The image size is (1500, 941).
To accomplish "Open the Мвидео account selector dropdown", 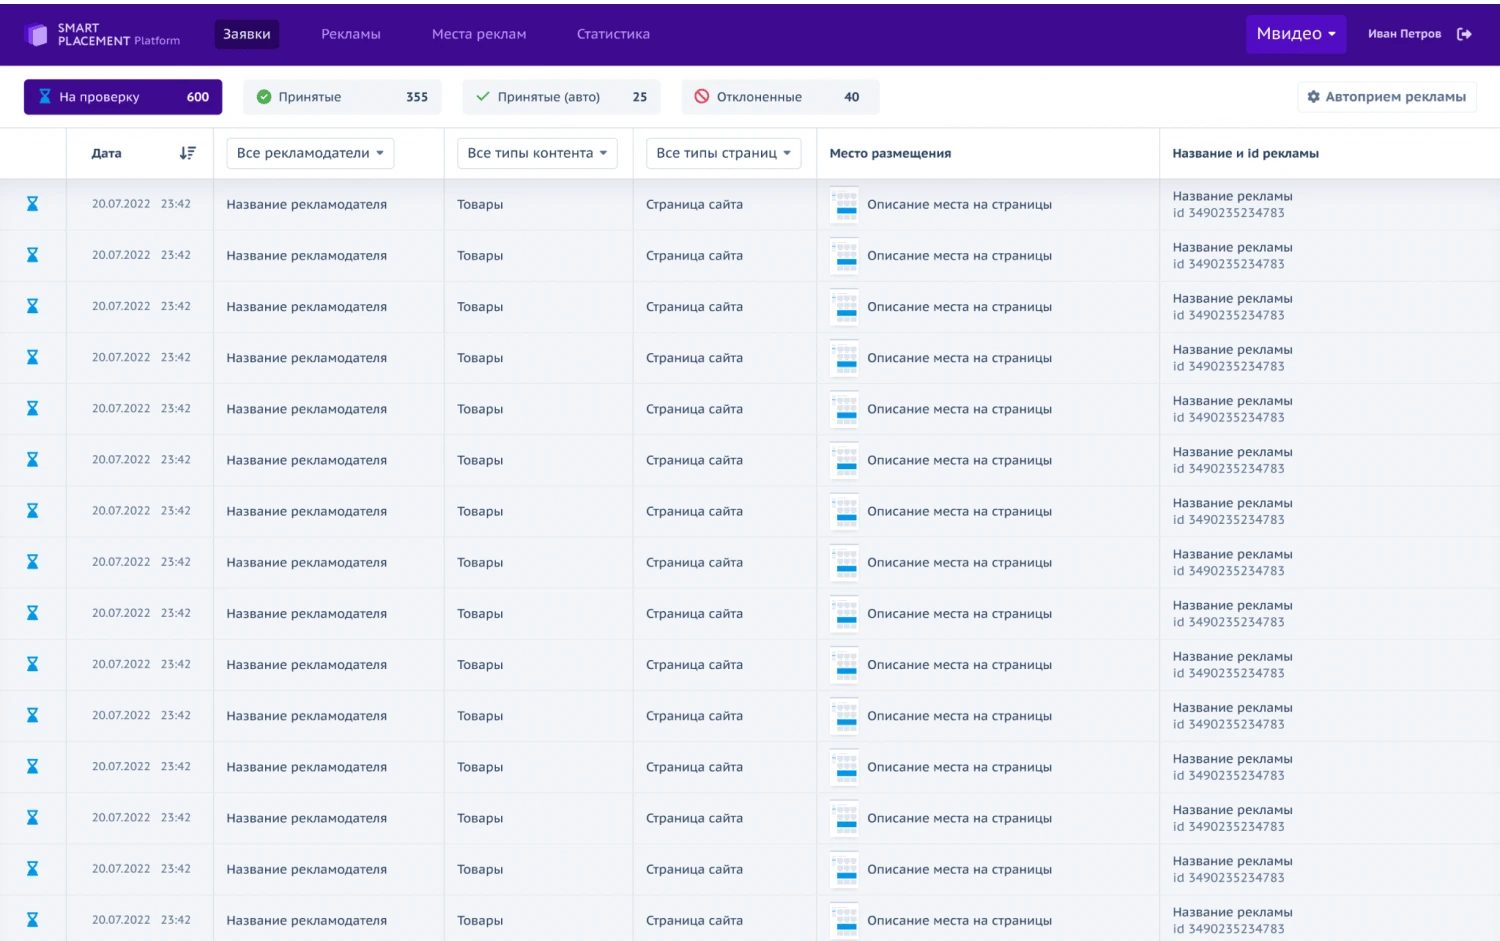I will [1295, 34].
